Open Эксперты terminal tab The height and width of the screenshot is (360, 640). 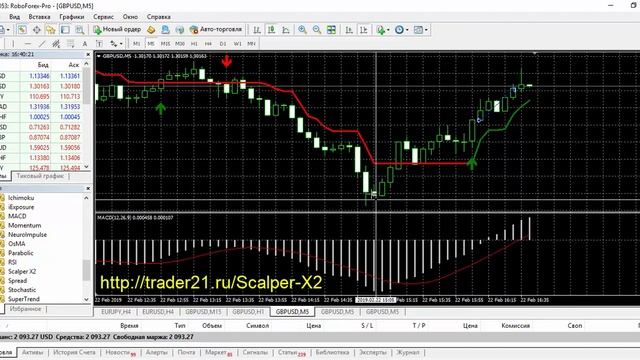tap(373, 352)
